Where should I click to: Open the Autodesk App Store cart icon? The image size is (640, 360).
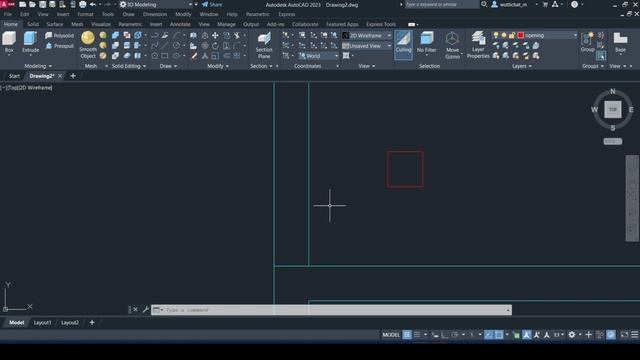[x=545, y=4]
